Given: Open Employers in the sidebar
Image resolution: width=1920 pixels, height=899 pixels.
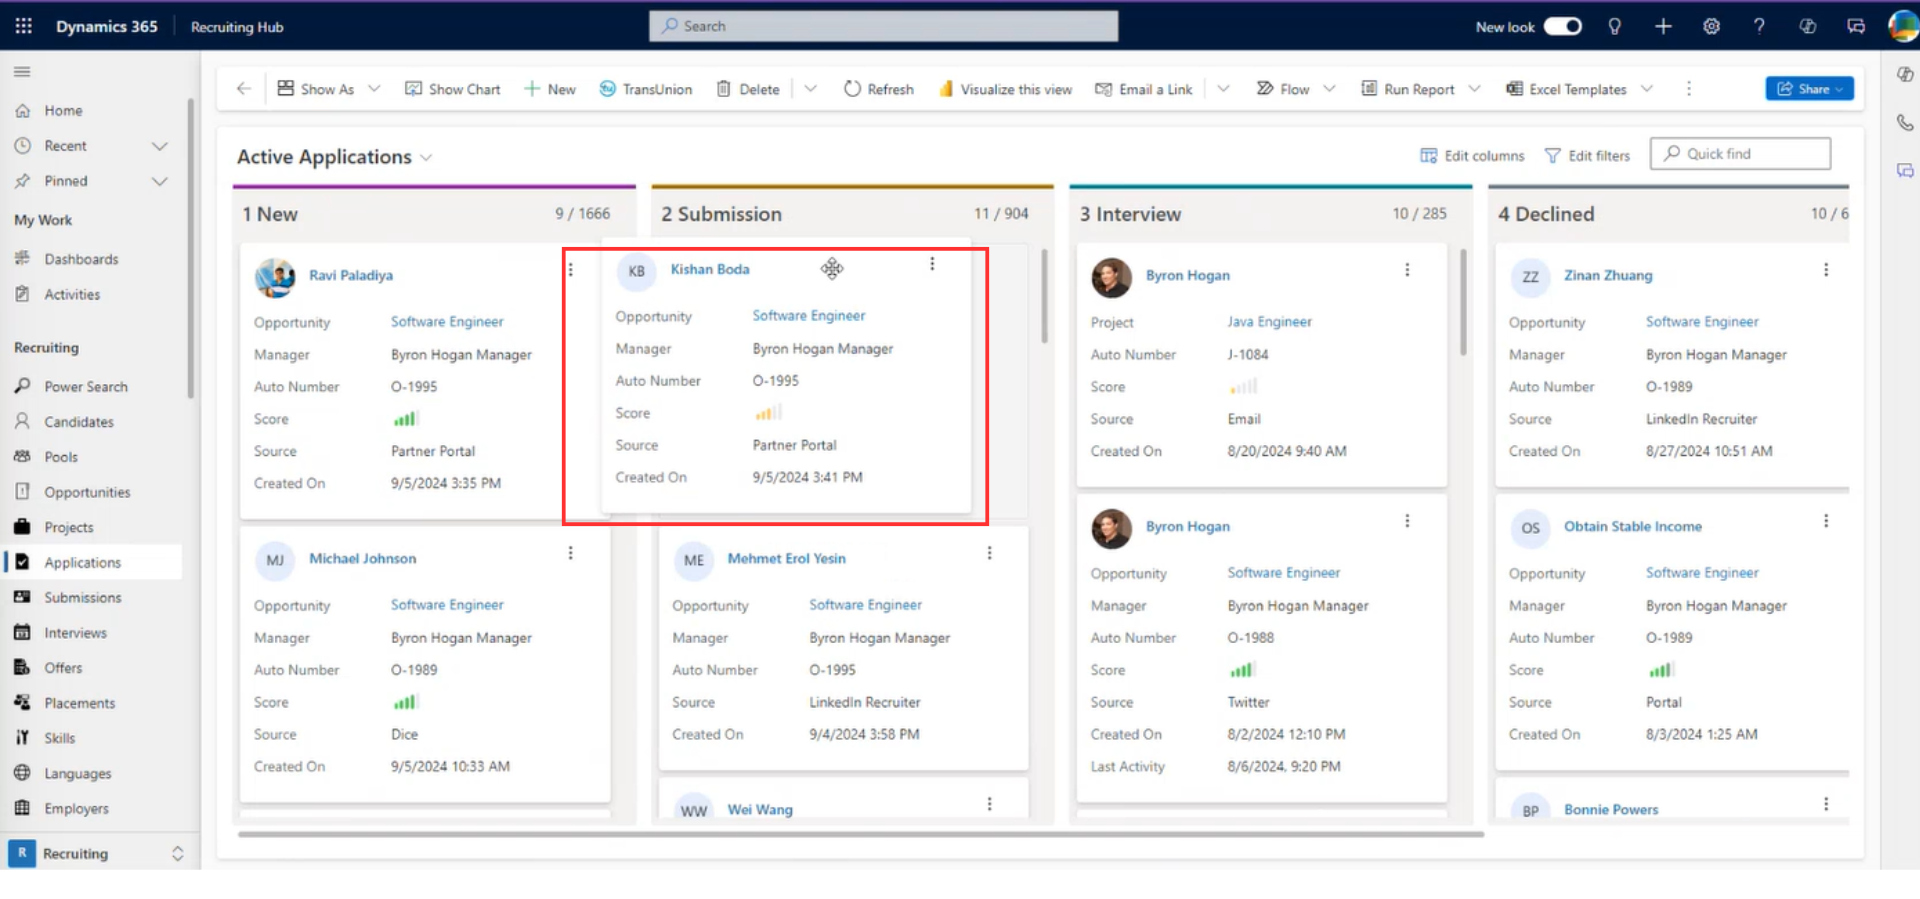Looking at the screenshot, I should [76, 808].
